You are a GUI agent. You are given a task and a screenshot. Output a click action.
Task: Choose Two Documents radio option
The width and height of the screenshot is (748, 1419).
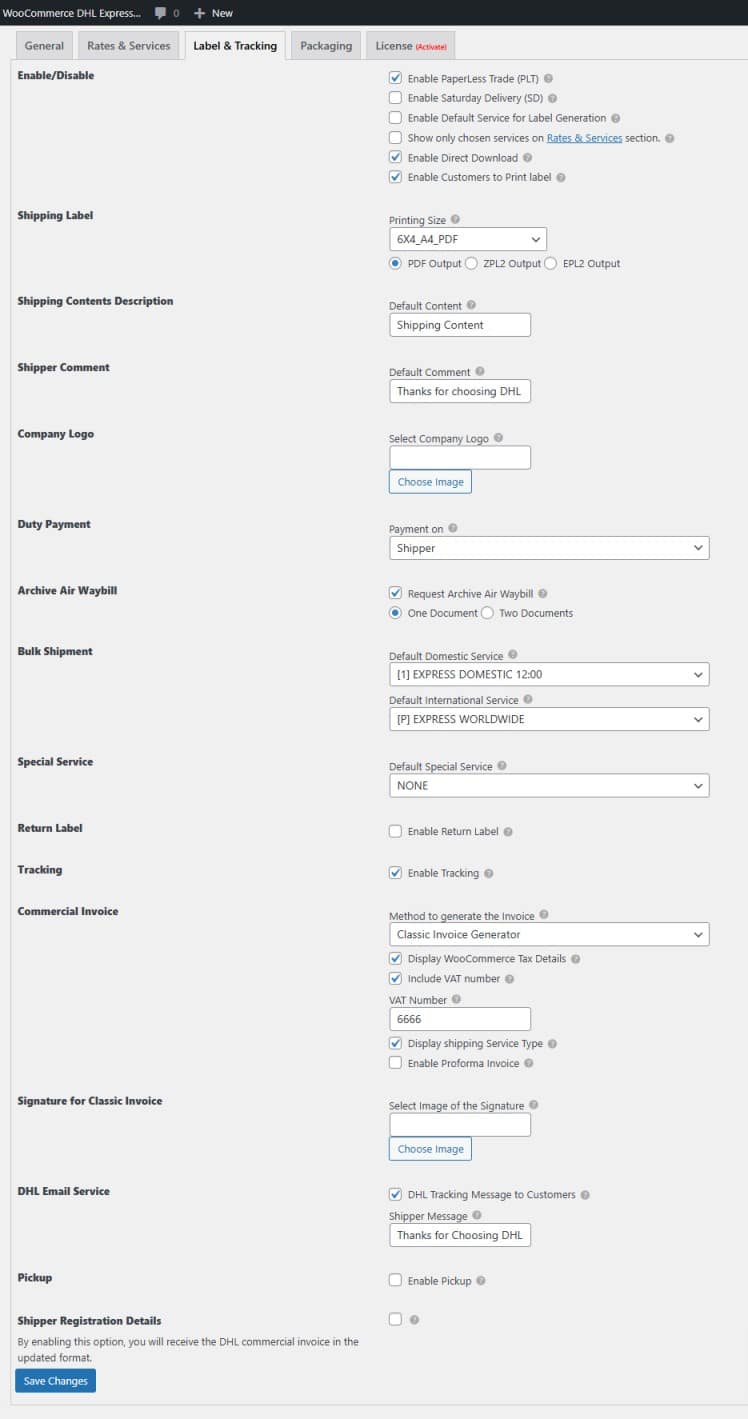pos(488,613)
